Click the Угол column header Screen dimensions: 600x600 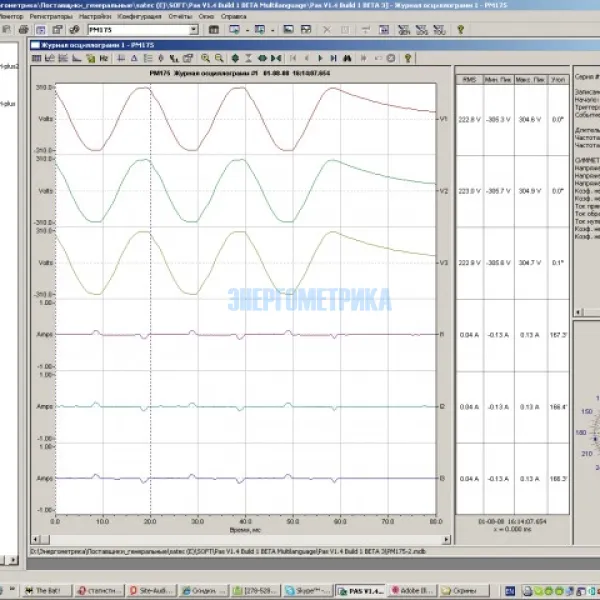pyautogui.click(x=558, y=77)
